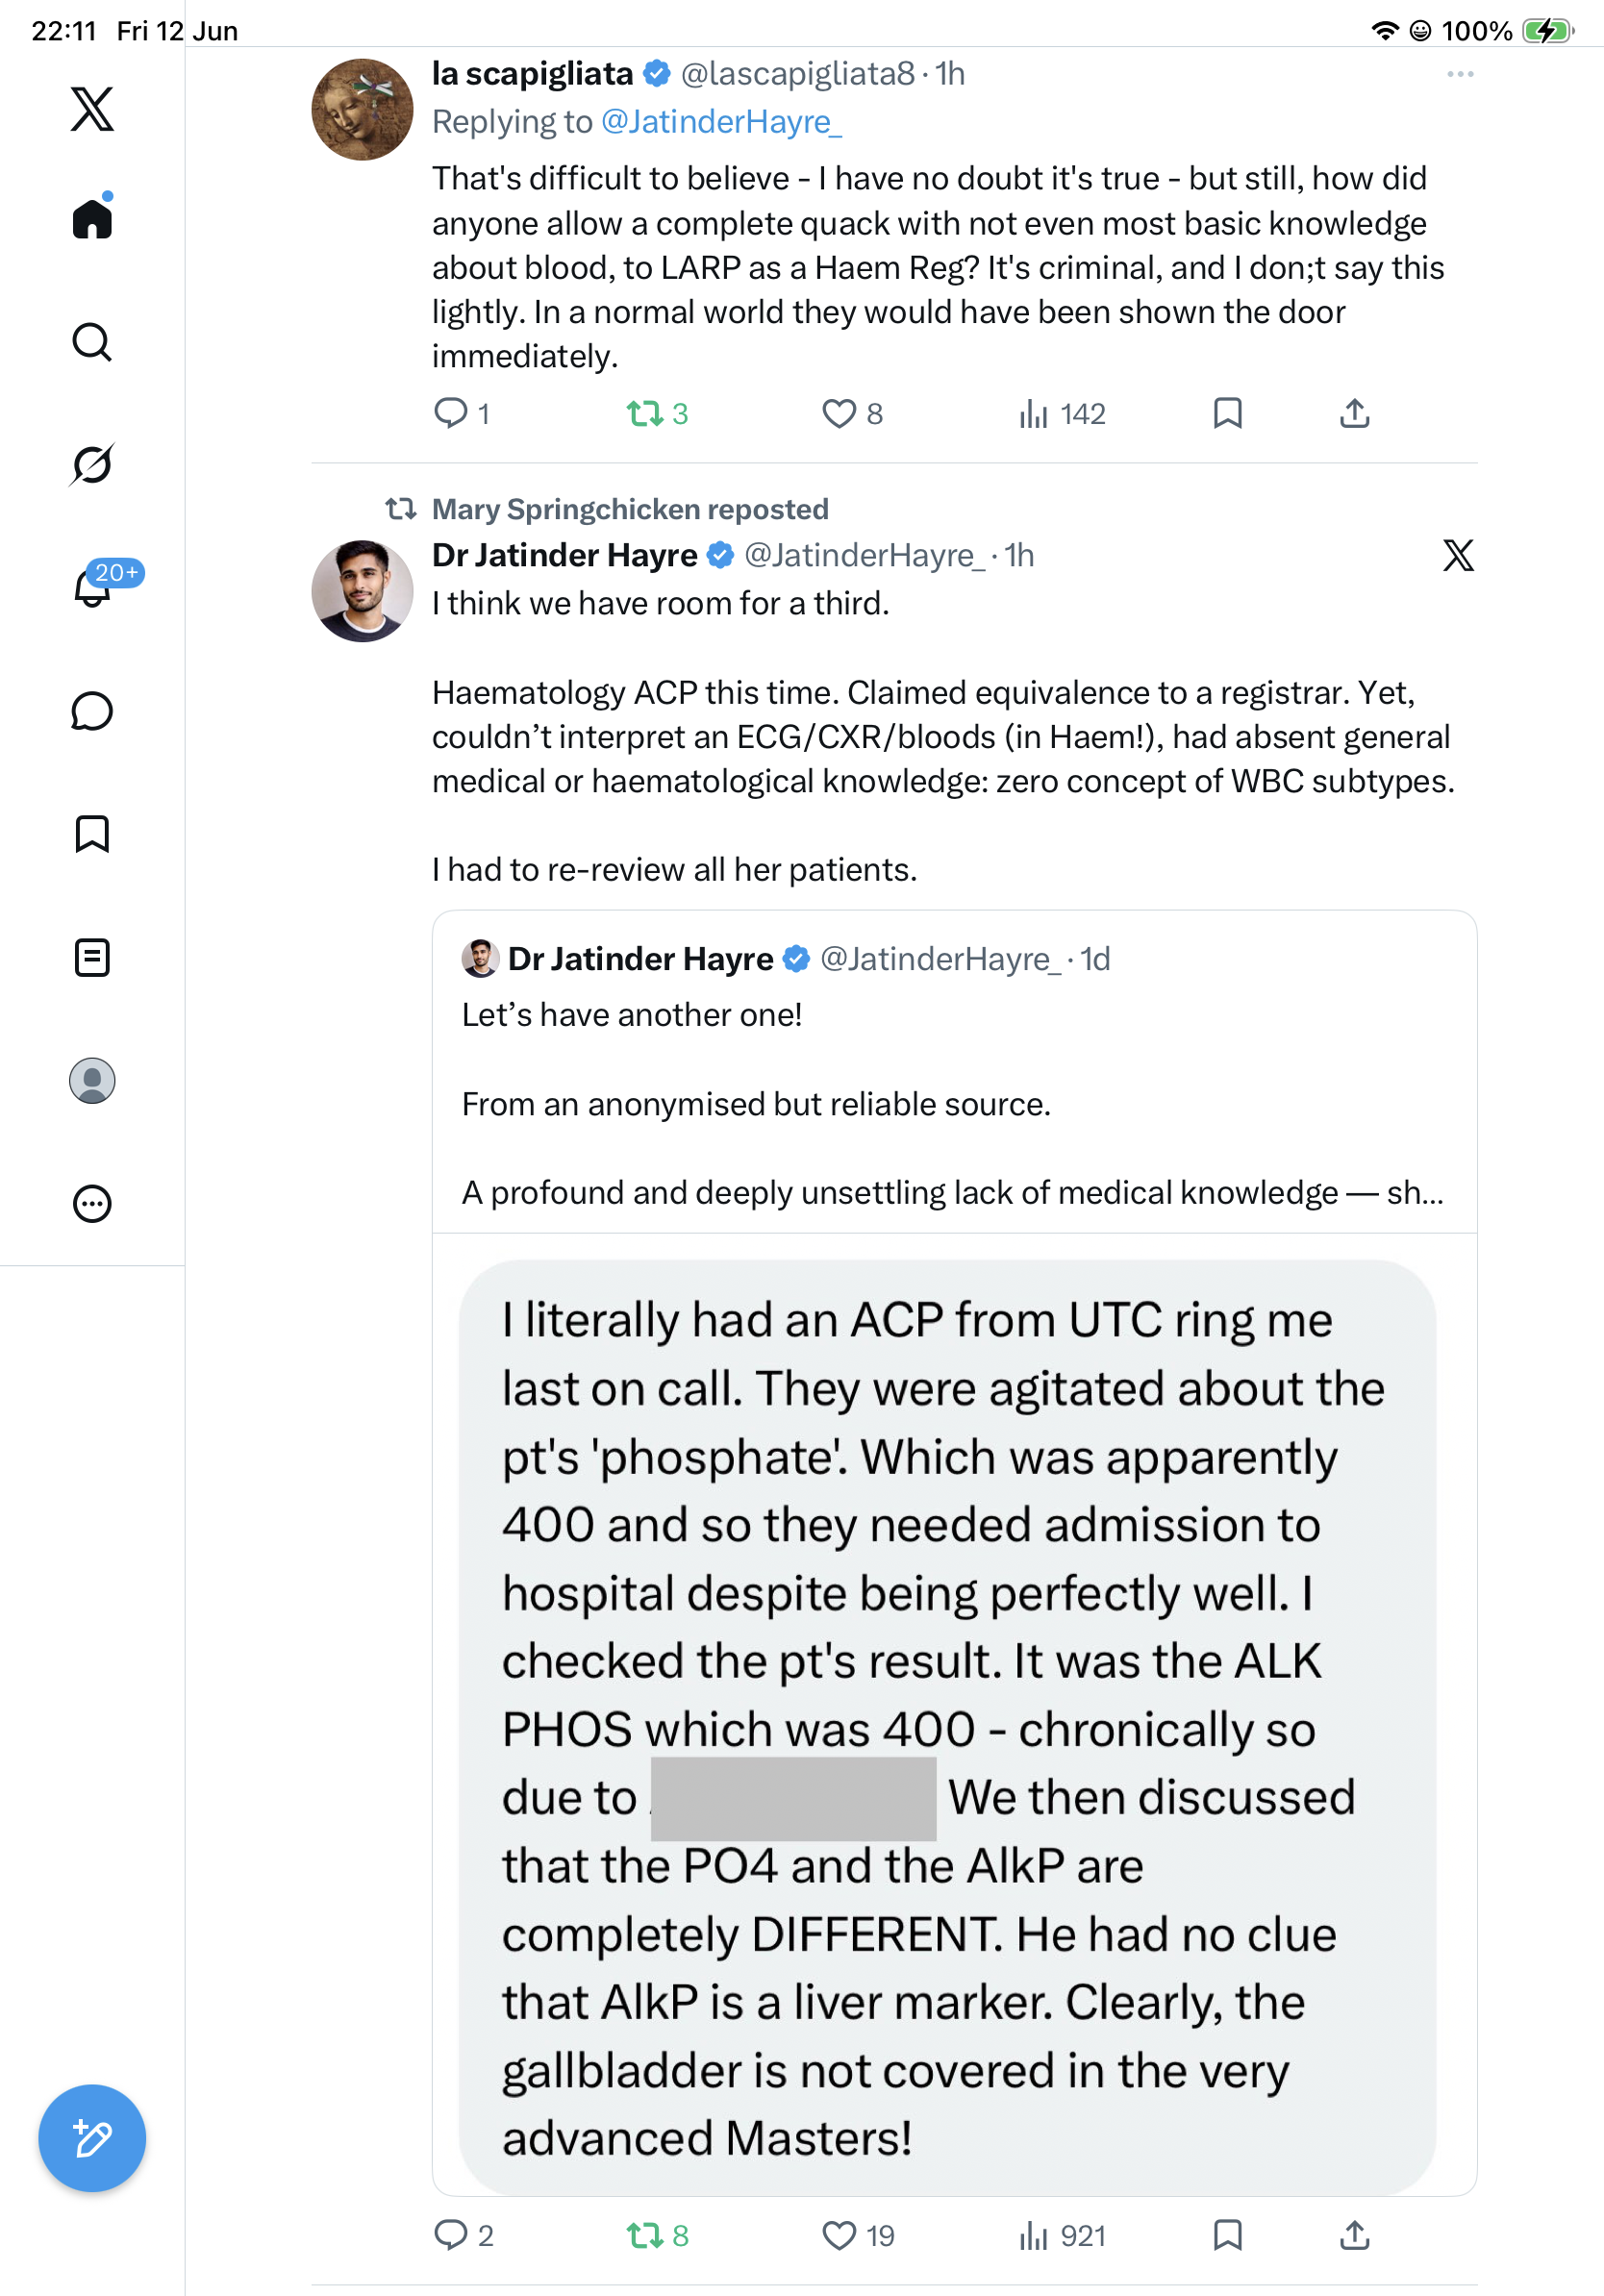Like la scapigliata's reply with 8 likes

point(852,413)
